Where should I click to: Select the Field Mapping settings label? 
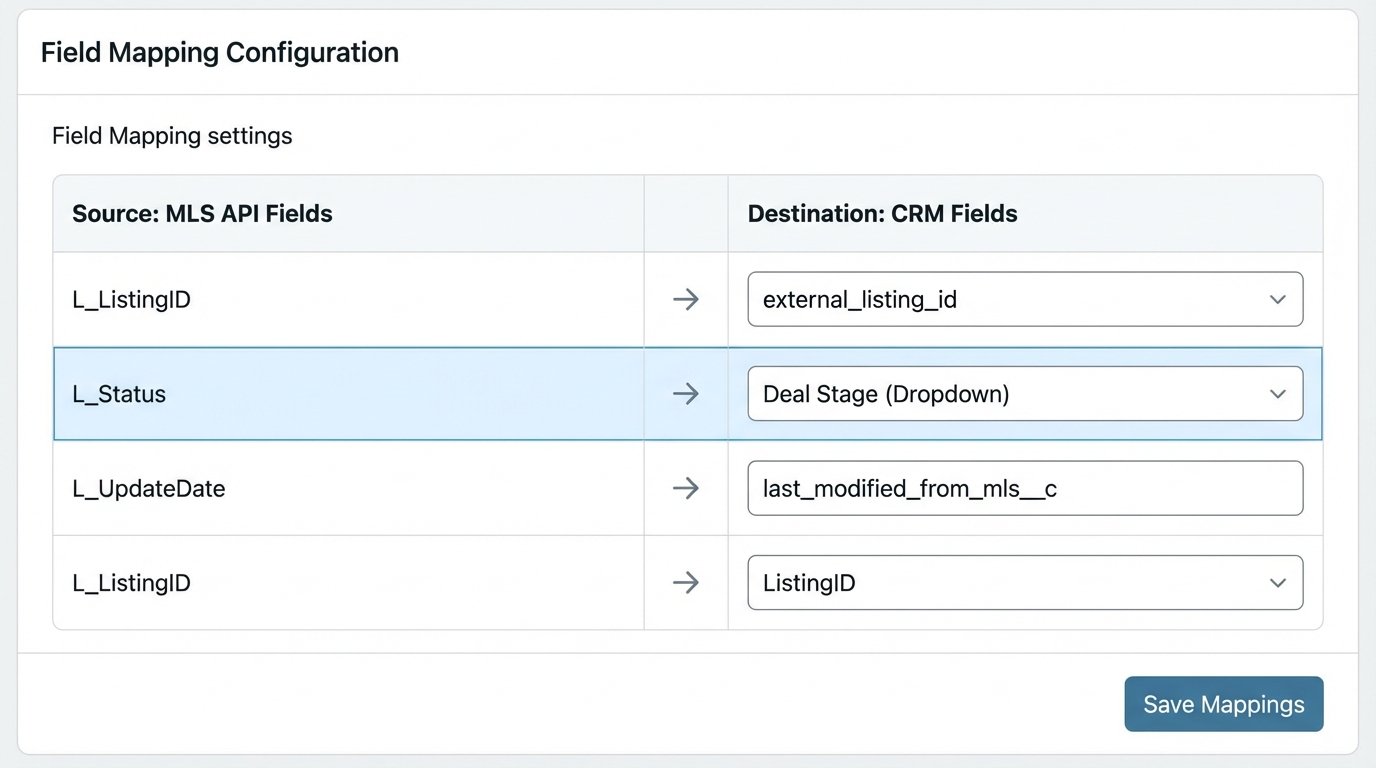click(x=171, y=135)
